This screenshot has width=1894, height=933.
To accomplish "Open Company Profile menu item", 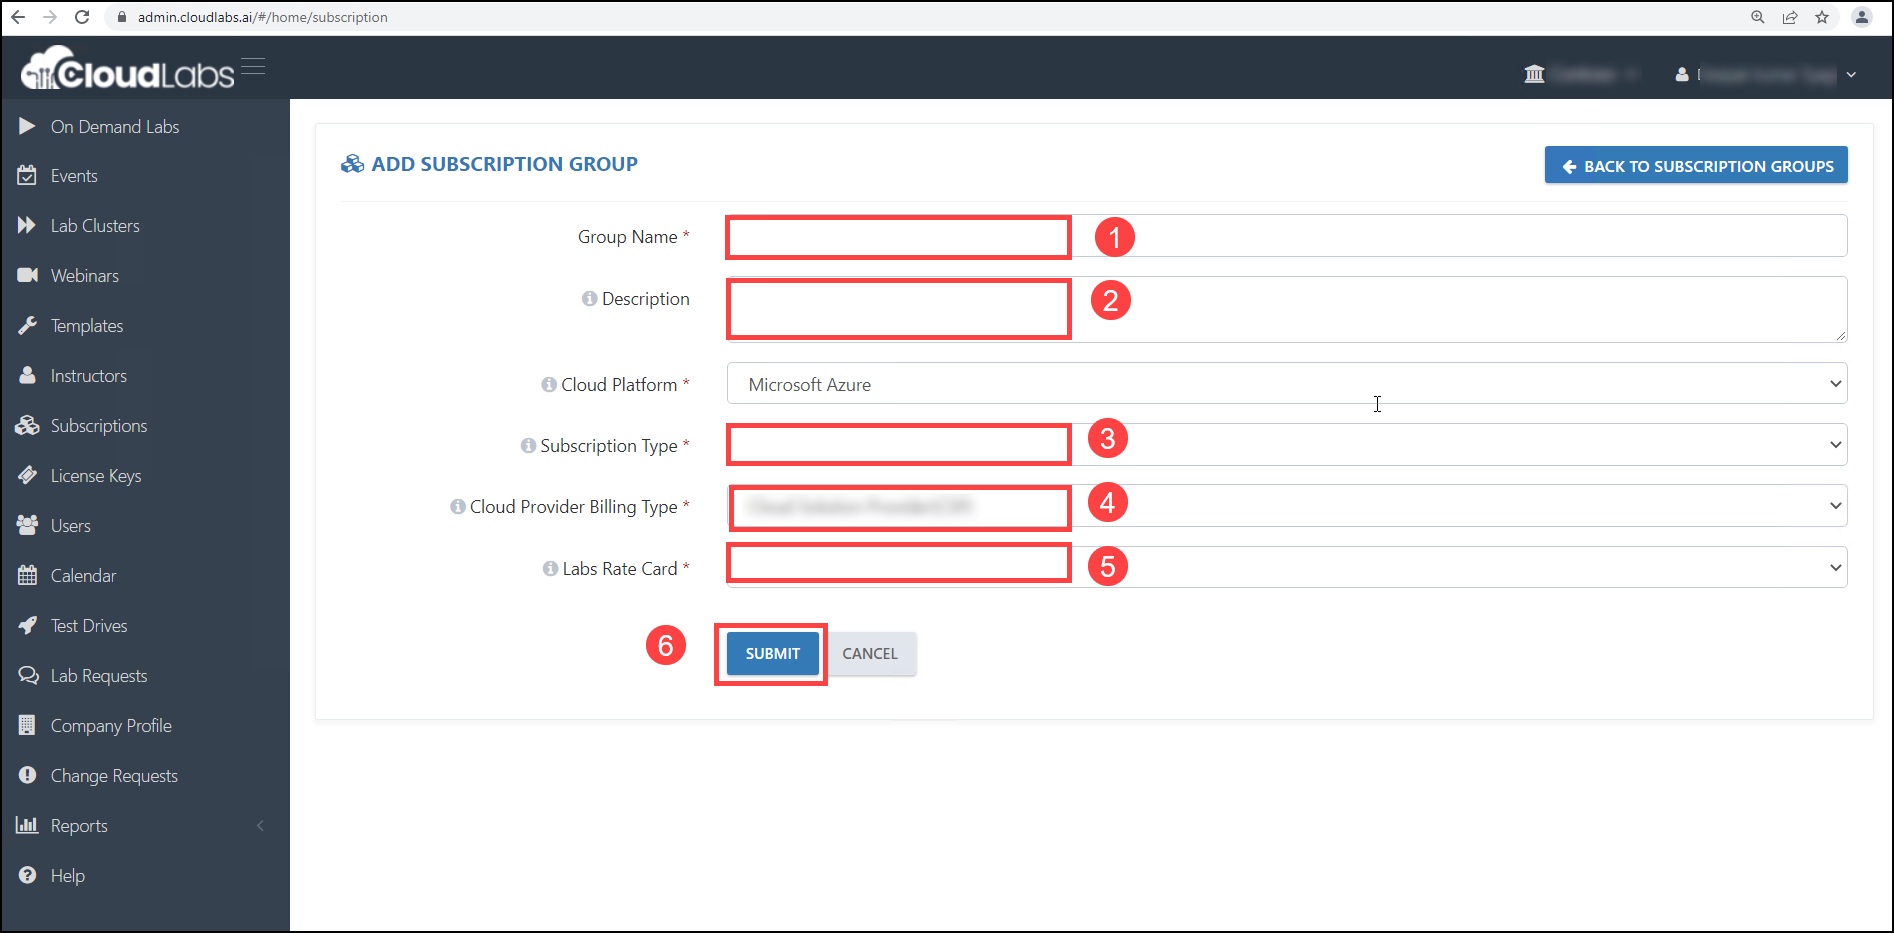I will 111,726.
